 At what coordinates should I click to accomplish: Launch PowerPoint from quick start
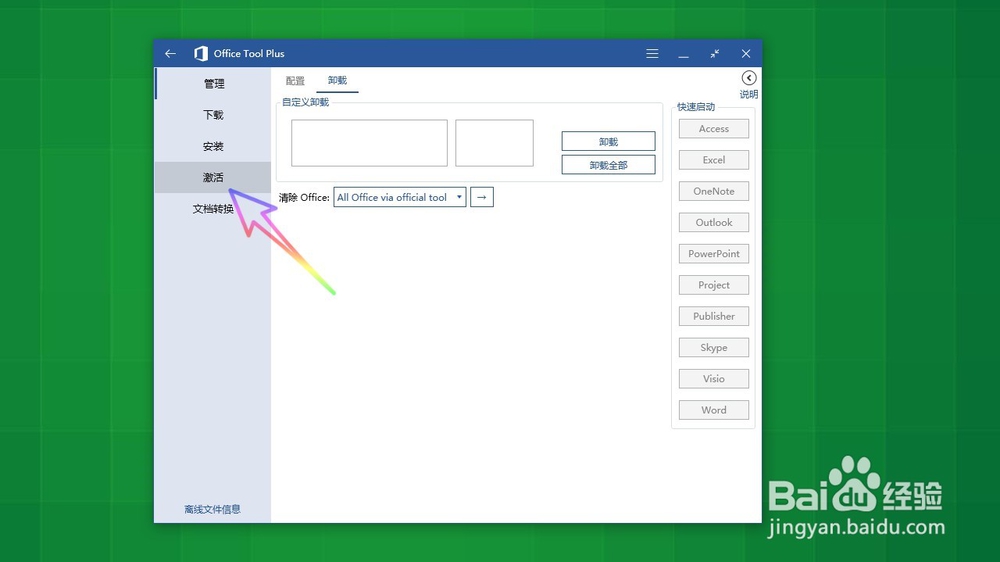(x=714, y=253)
